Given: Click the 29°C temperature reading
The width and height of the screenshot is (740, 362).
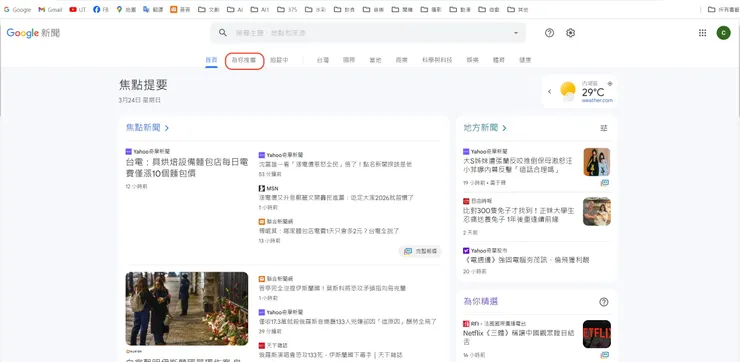Looking at the screenshot, I should [x=592, y=92].
